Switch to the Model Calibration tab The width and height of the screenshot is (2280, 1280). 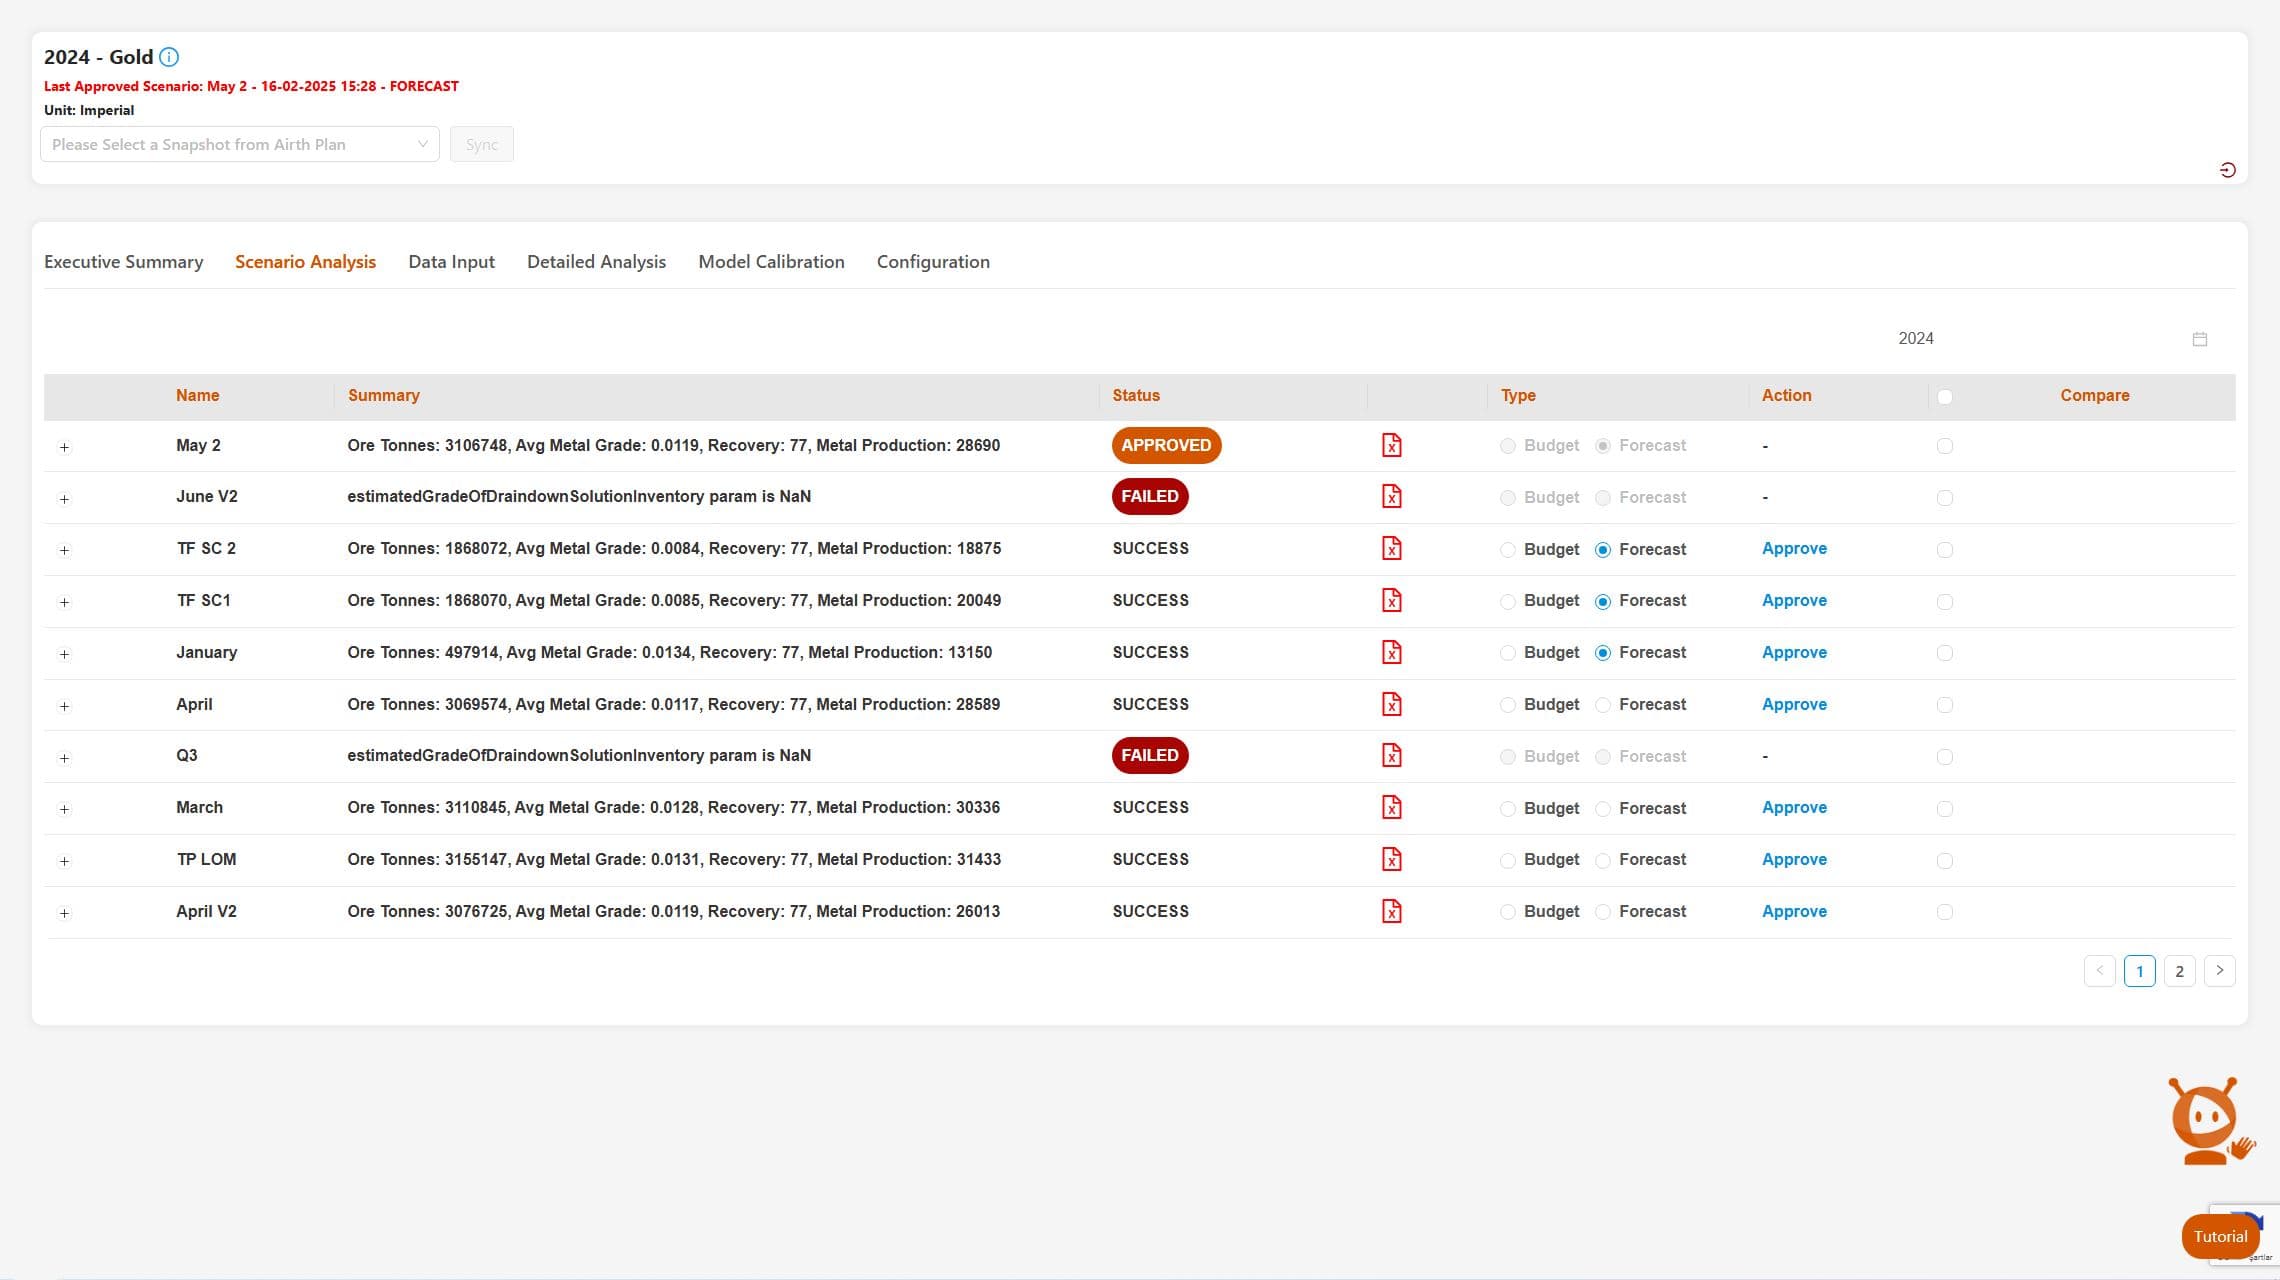click(x=771, y=262)
